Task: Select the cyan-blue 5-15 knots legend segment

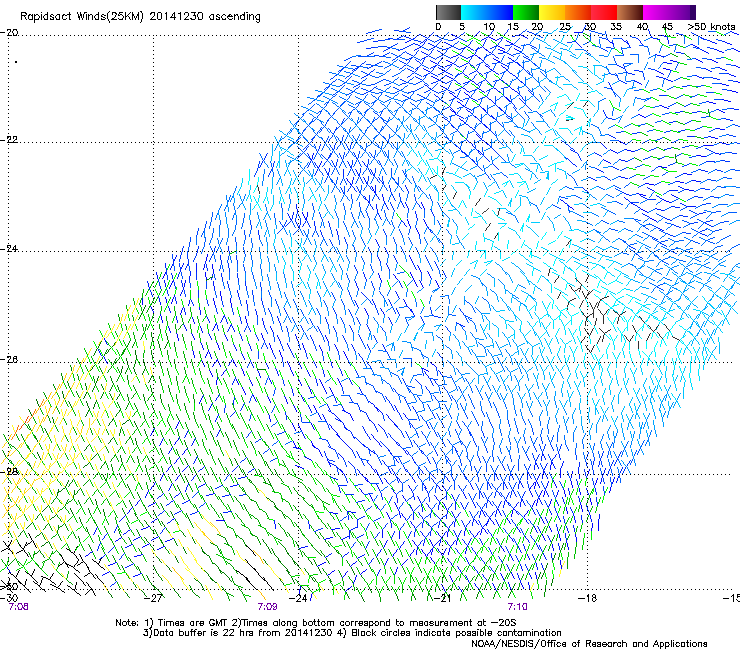Action: pyautogui.click(x=487, y=12)
